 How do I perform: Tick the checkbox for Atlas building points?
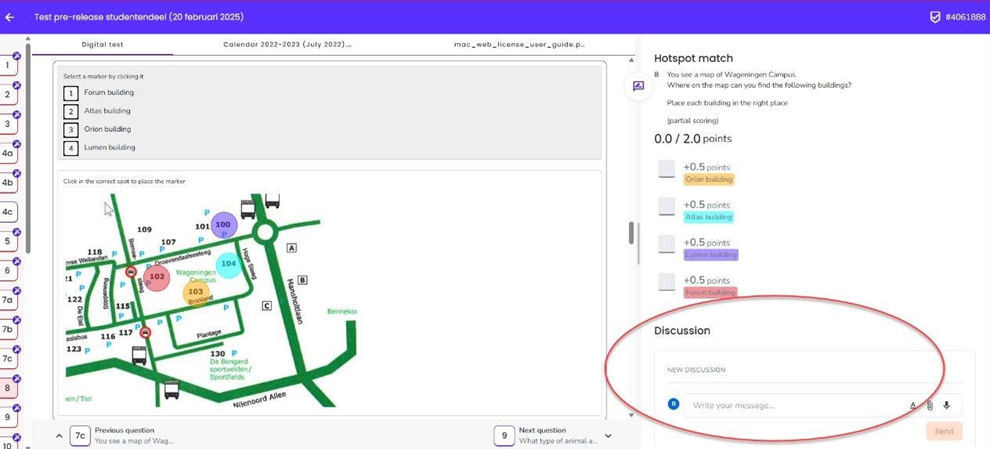666,207
